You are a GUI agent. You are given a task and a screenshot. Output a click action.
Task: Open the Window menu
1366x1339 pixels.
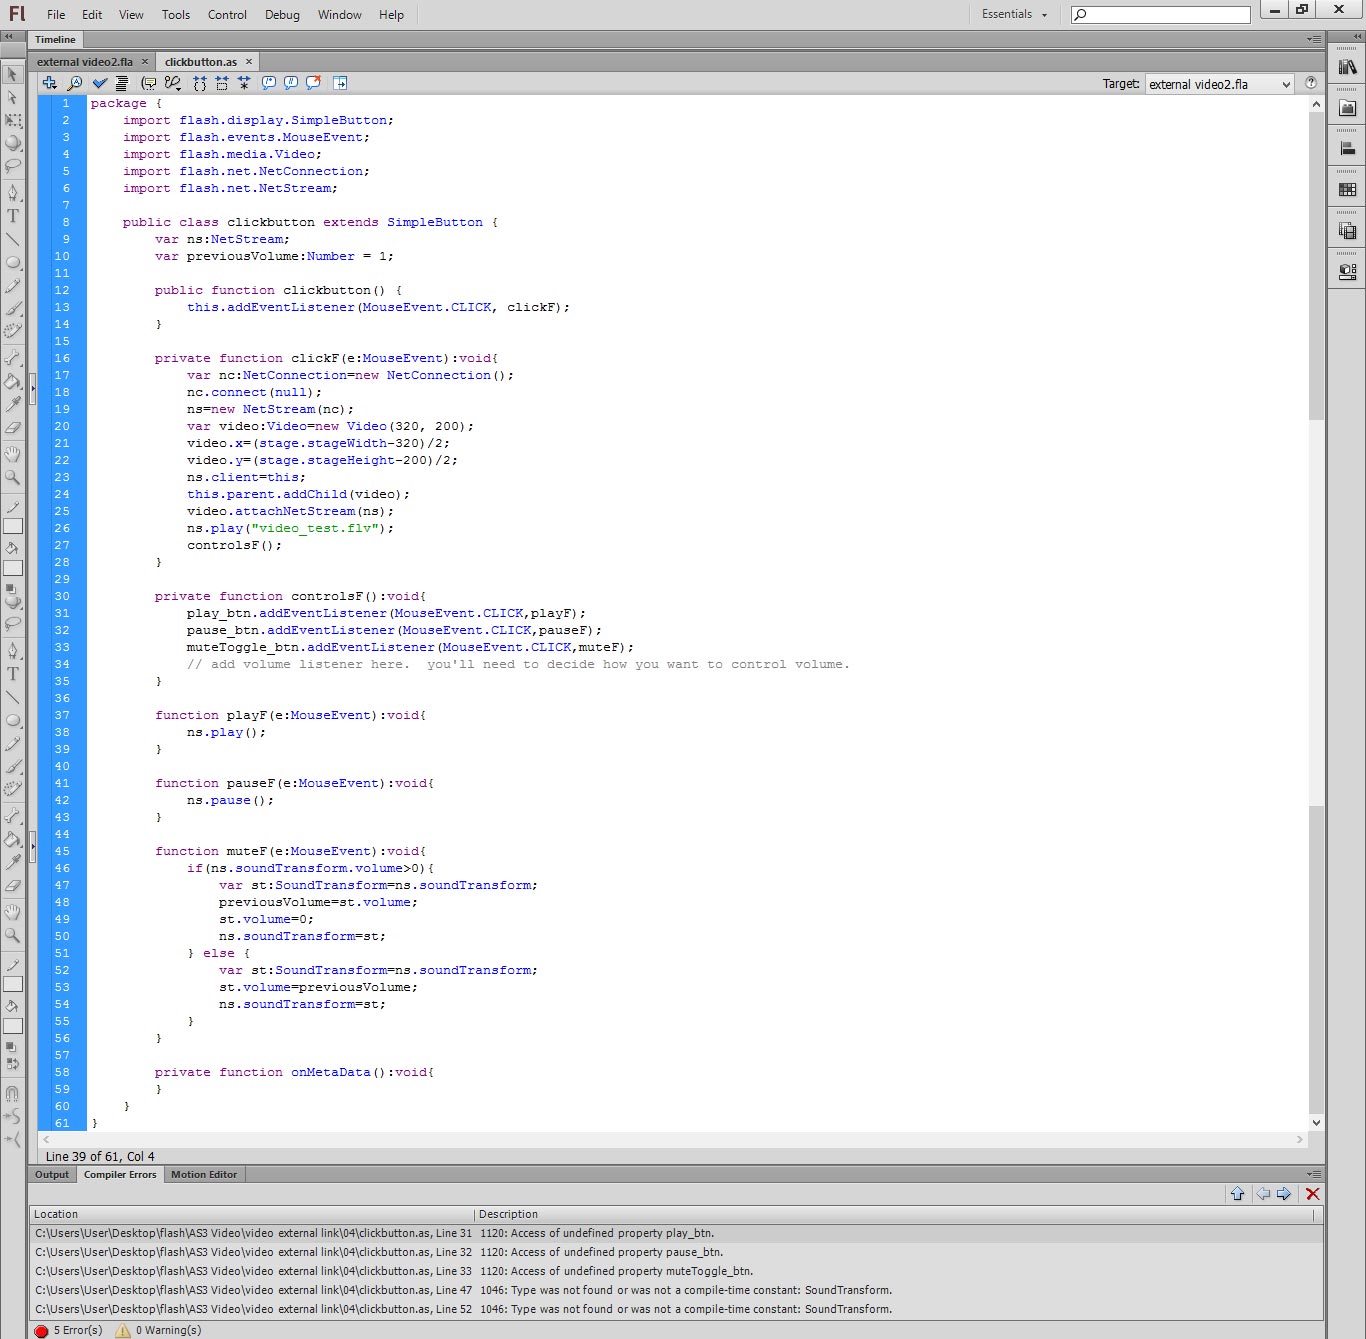pos(340,15)
